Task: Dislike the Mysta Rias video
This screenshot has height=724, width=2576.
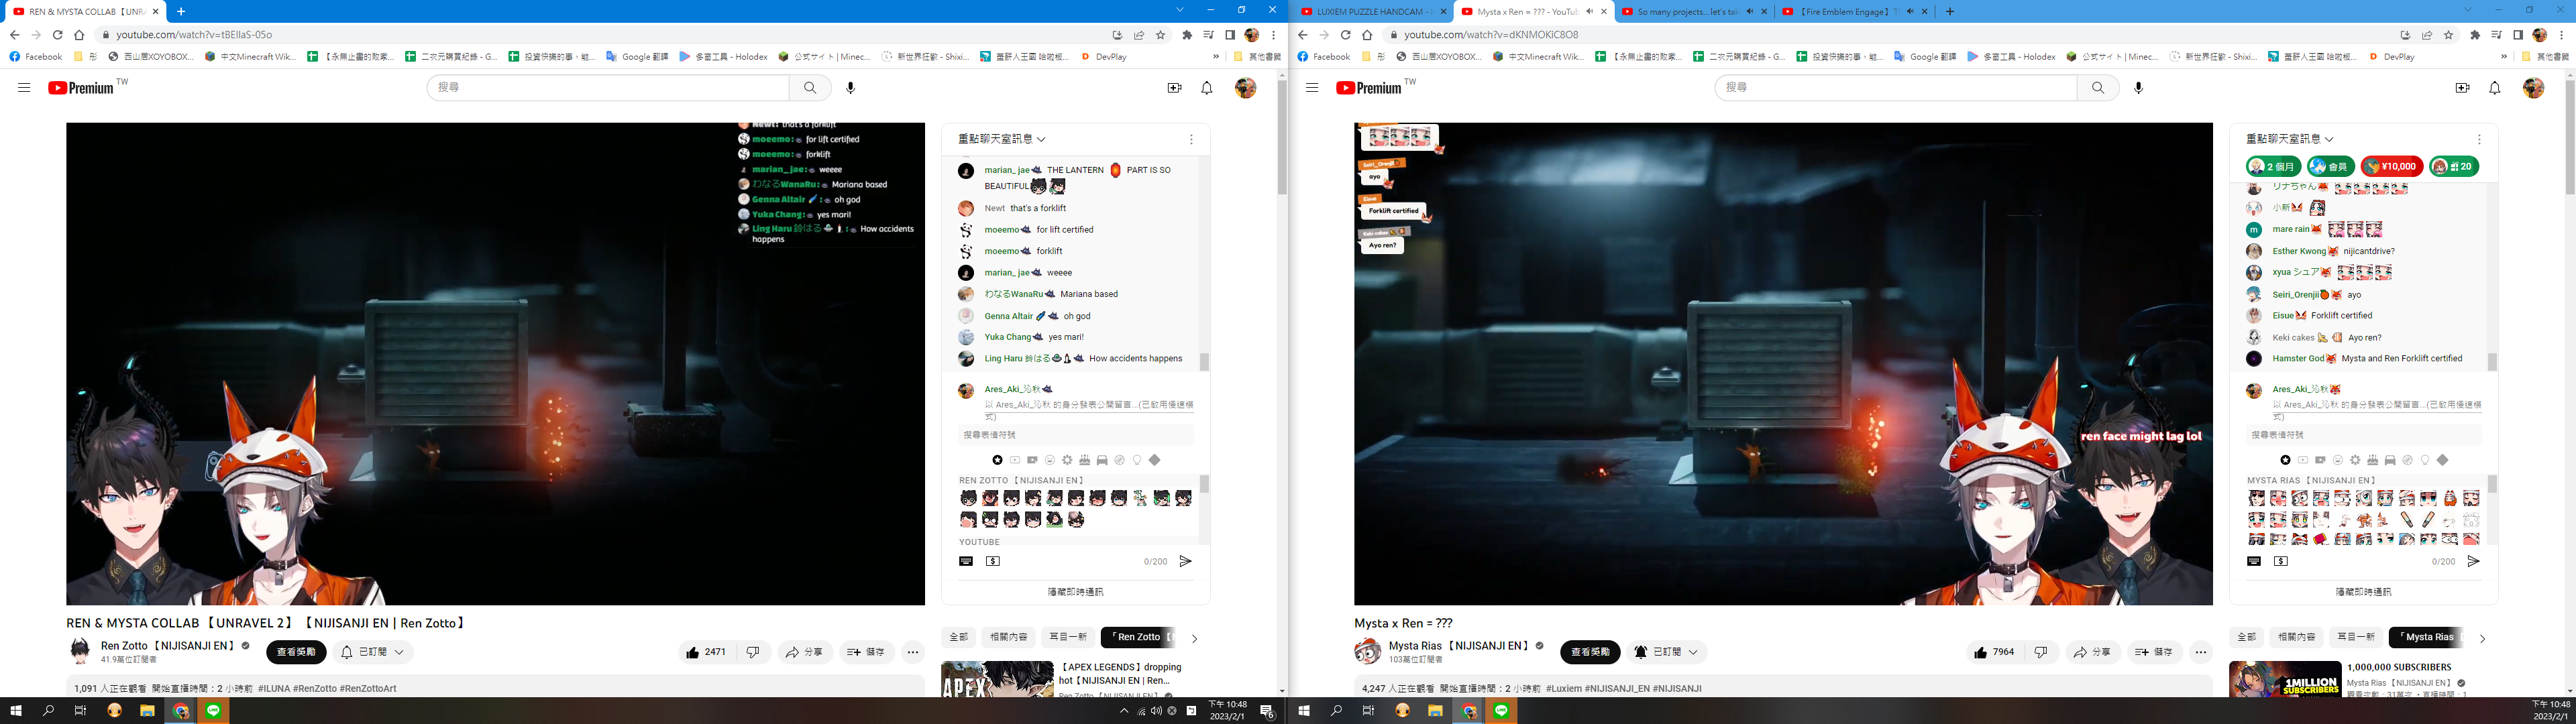Action: tap(2040, 652)
